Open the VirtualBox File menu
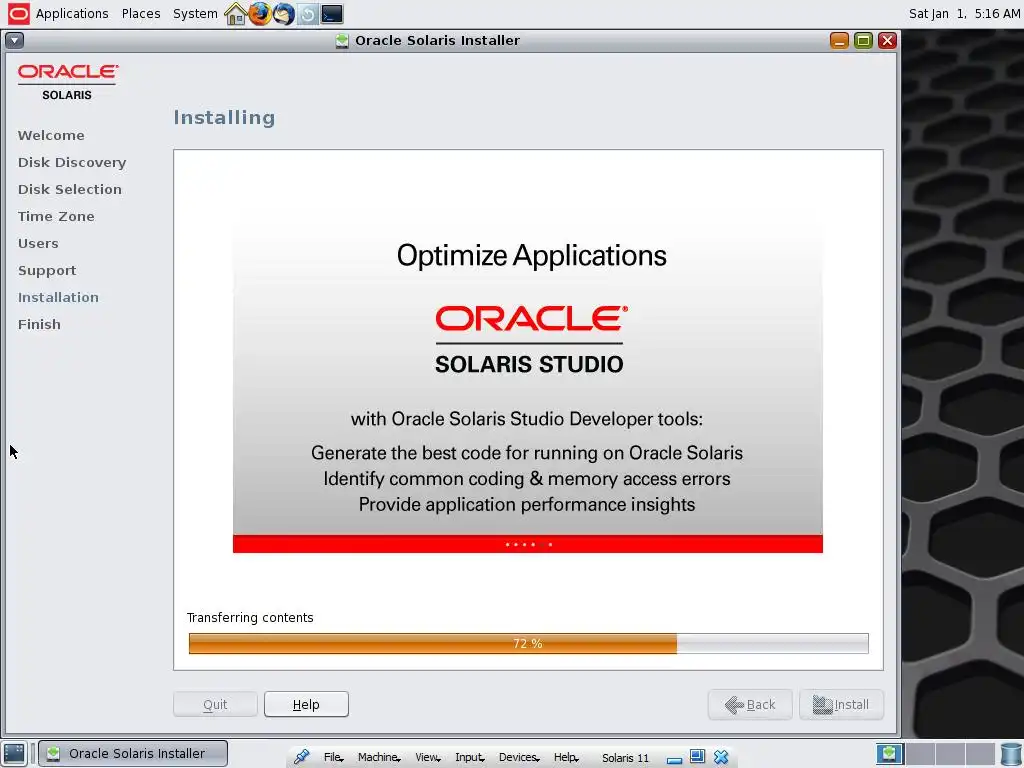 333,758
